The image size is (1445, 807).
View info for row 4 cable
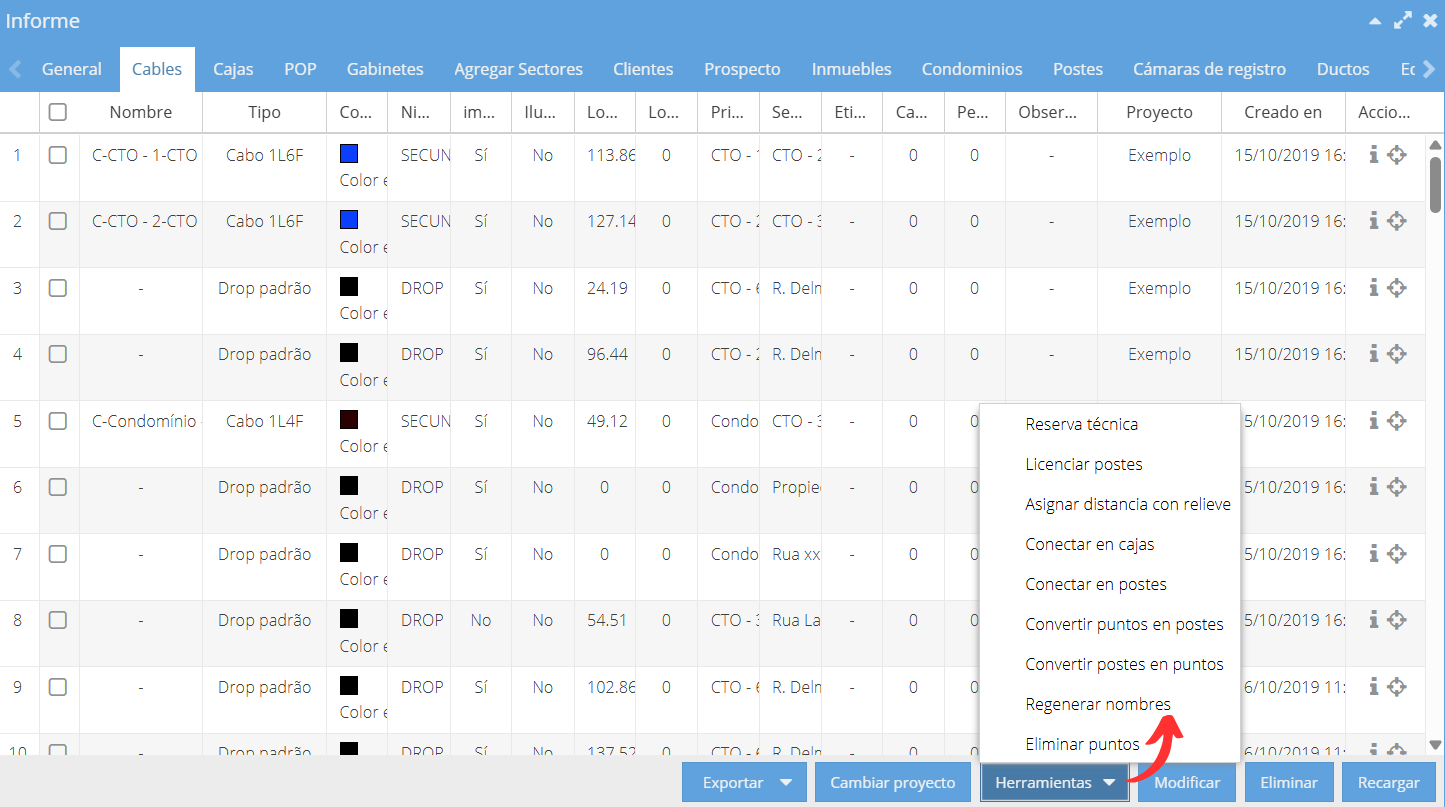1374,354
